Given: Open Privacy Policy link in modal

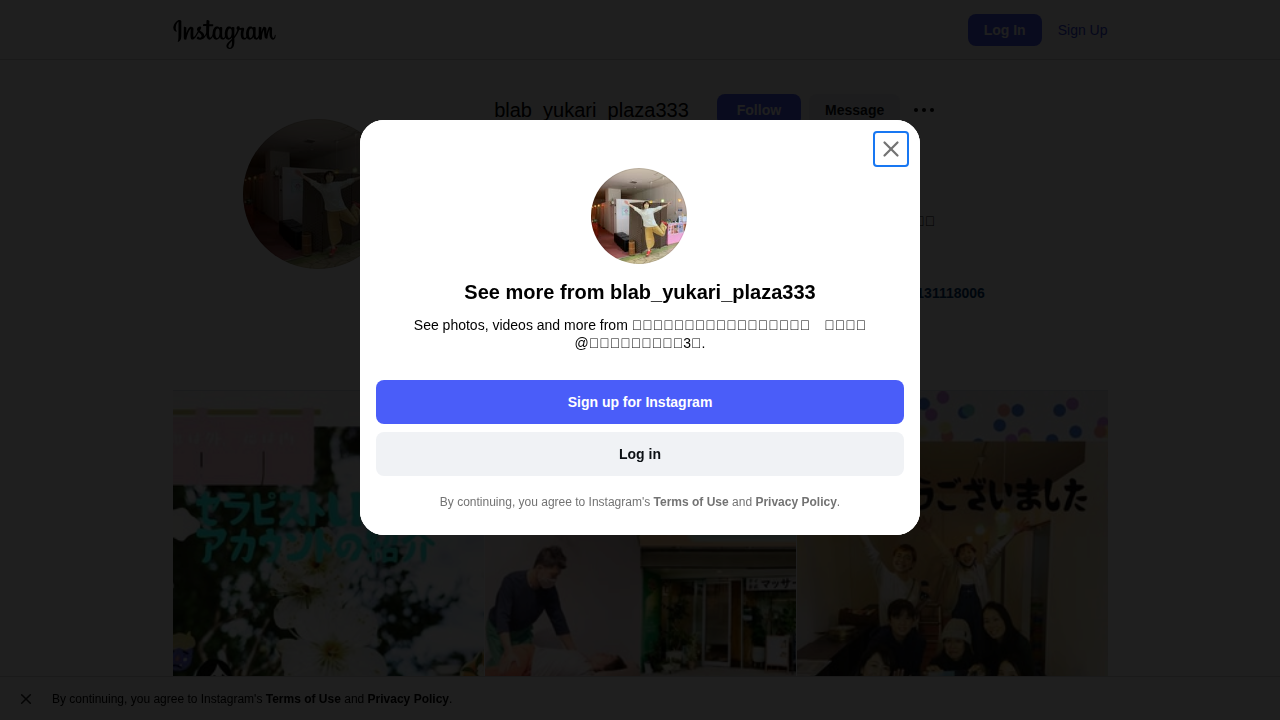Looking at the screenshot, I should click(796, 502).
